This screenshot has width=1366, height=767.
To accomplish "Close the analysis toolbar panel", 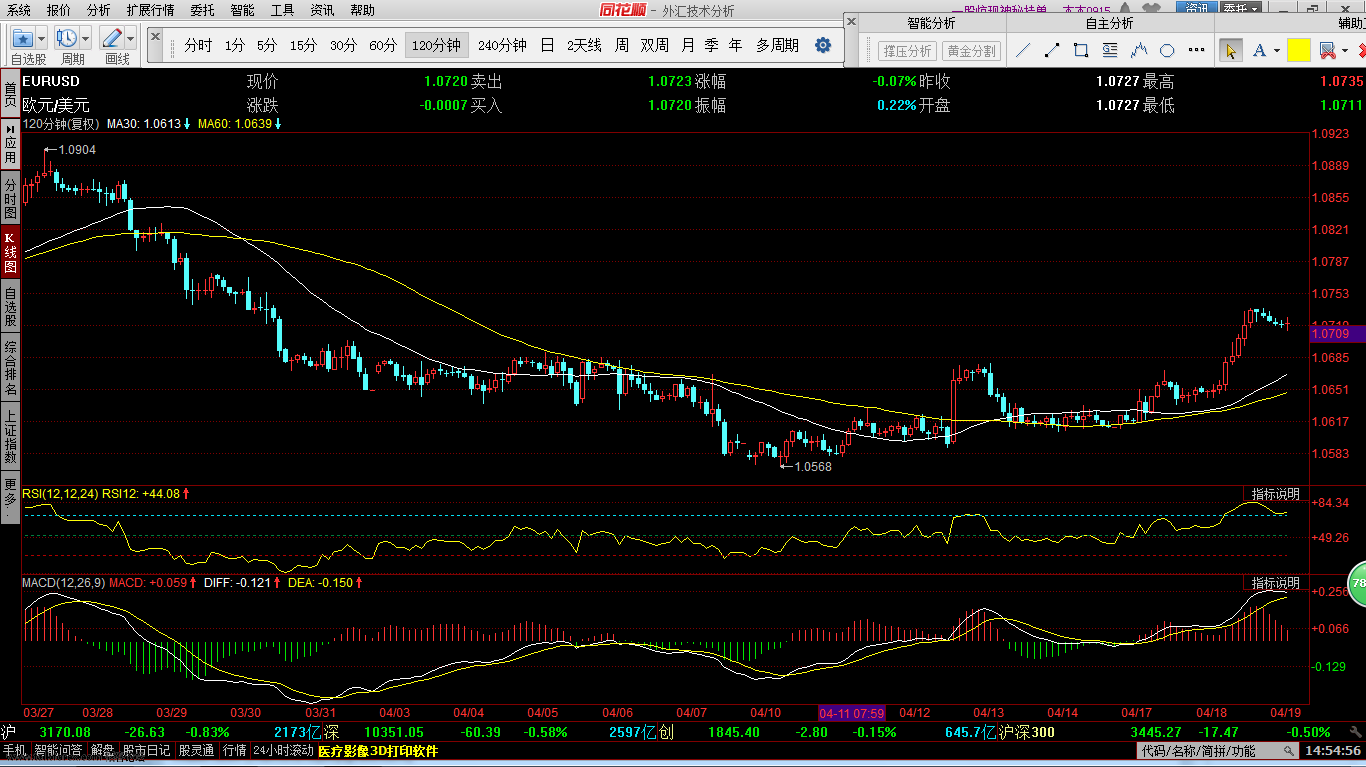I will coord(851,20).
